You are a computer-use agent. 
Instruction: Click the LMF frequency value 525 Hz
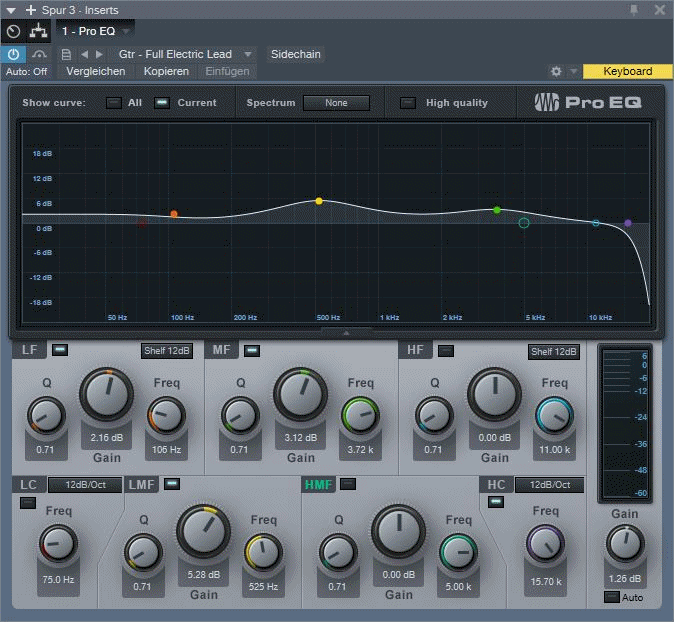[x=263, y=587]
